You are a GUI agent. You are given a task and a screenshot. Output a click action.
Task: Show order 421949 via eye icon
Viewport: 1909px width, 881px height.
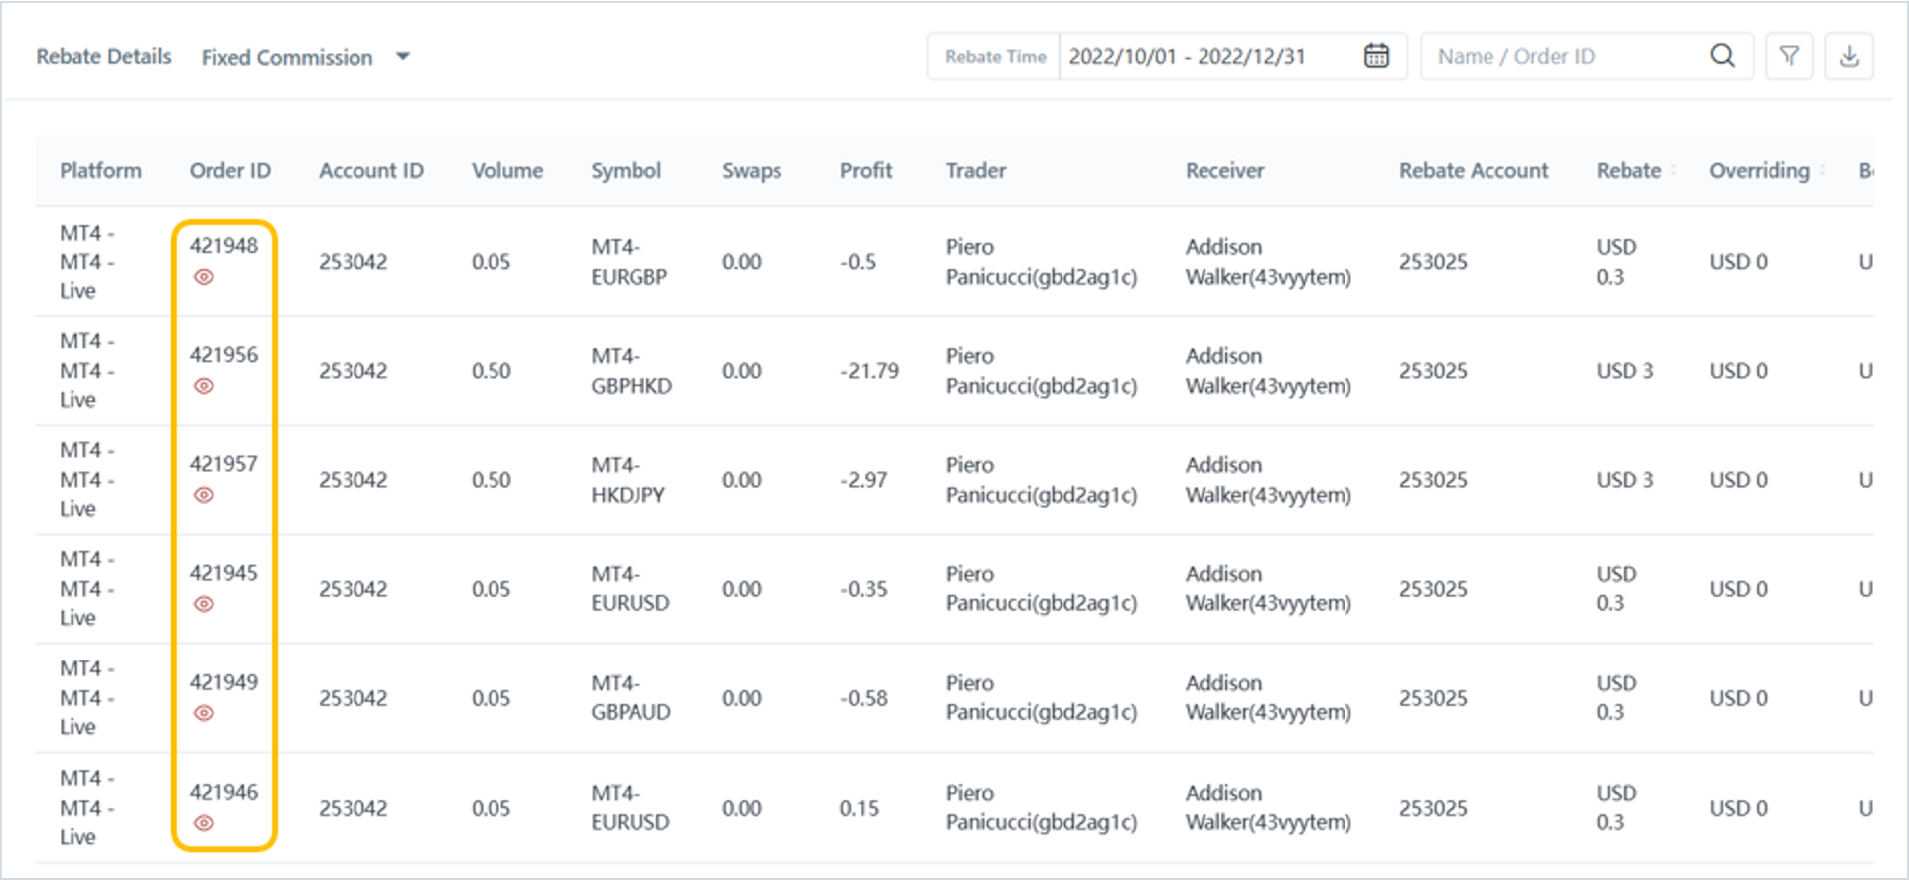pyautogui.click(x=204, y=713)
